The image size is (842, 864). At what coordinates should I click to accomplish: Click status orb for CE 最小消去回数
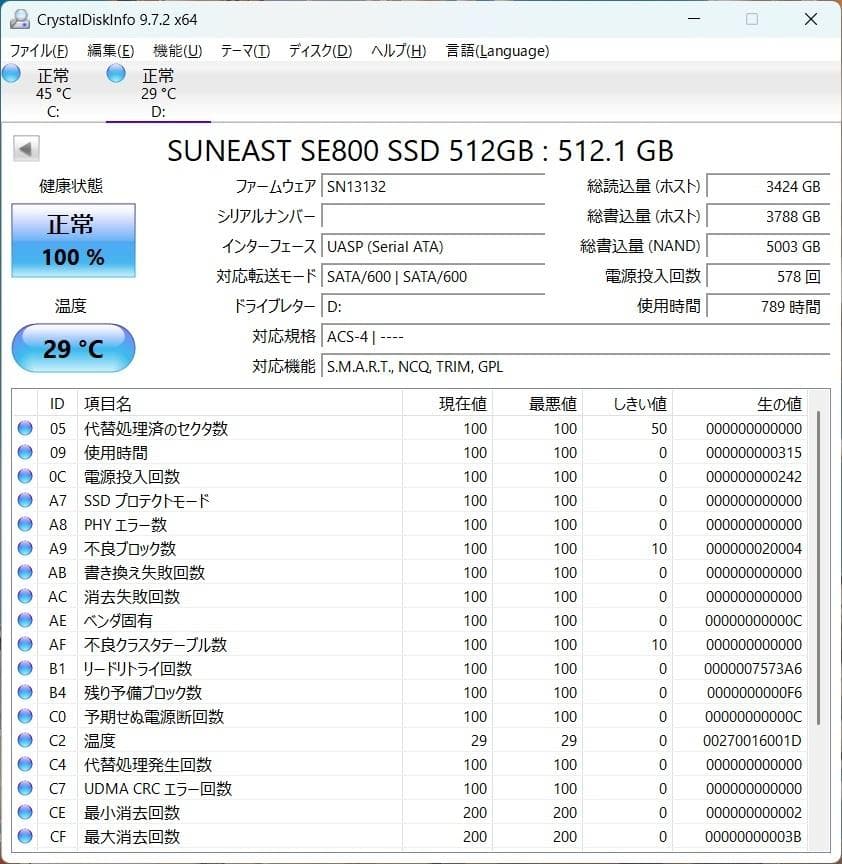(25, 812)
